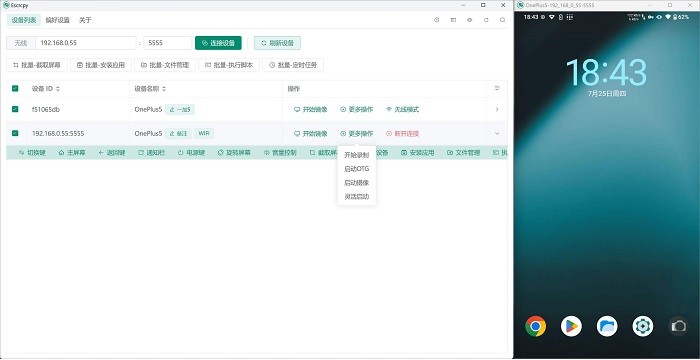Open the Settings gear in OnePlus5 mirror window
Image resolution: width=700 pixels, height=360 pixels.
pyautogui.click(x=643, y=326)
